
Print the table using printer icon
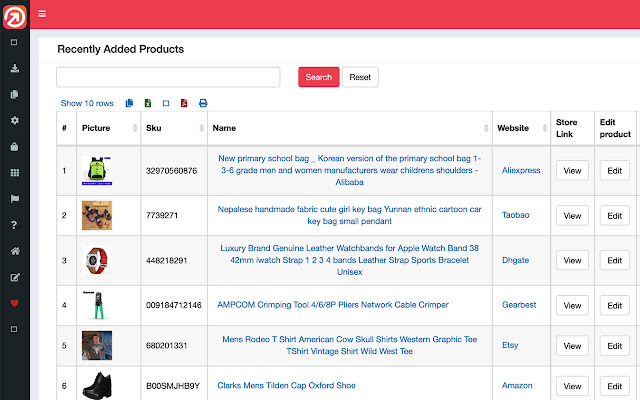coord(203,103)
